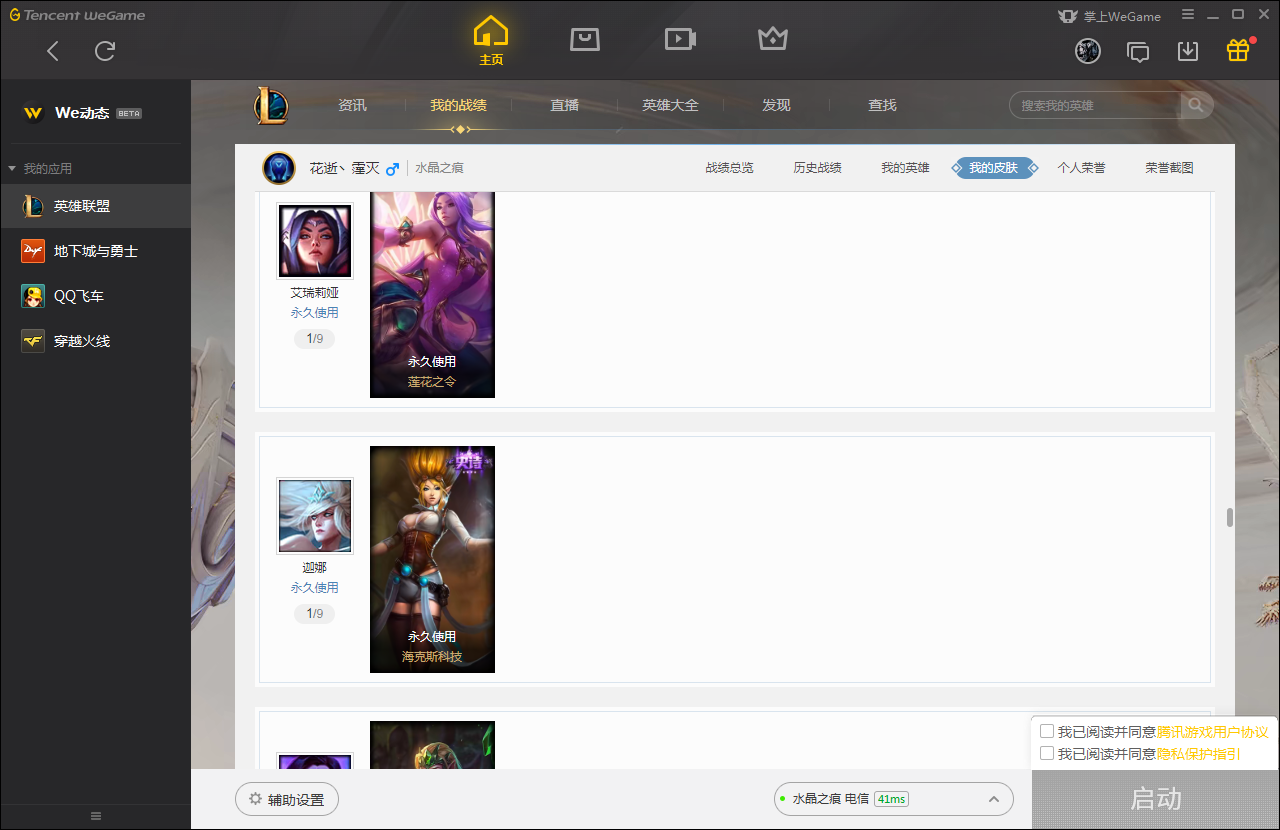This screenshot has height=830, width=1280.
Task: Switch to 我的英雄 sub-tab
Action: (x=905, y=168)
